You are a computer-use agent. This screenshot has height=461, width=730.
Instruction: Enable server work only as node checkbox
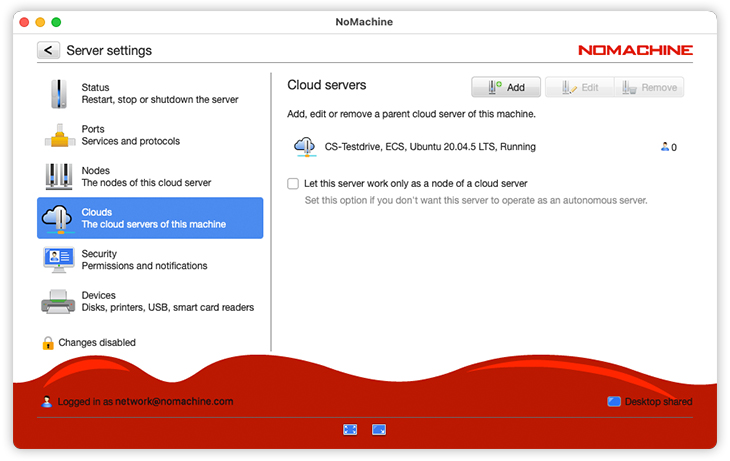coord(293,184)
